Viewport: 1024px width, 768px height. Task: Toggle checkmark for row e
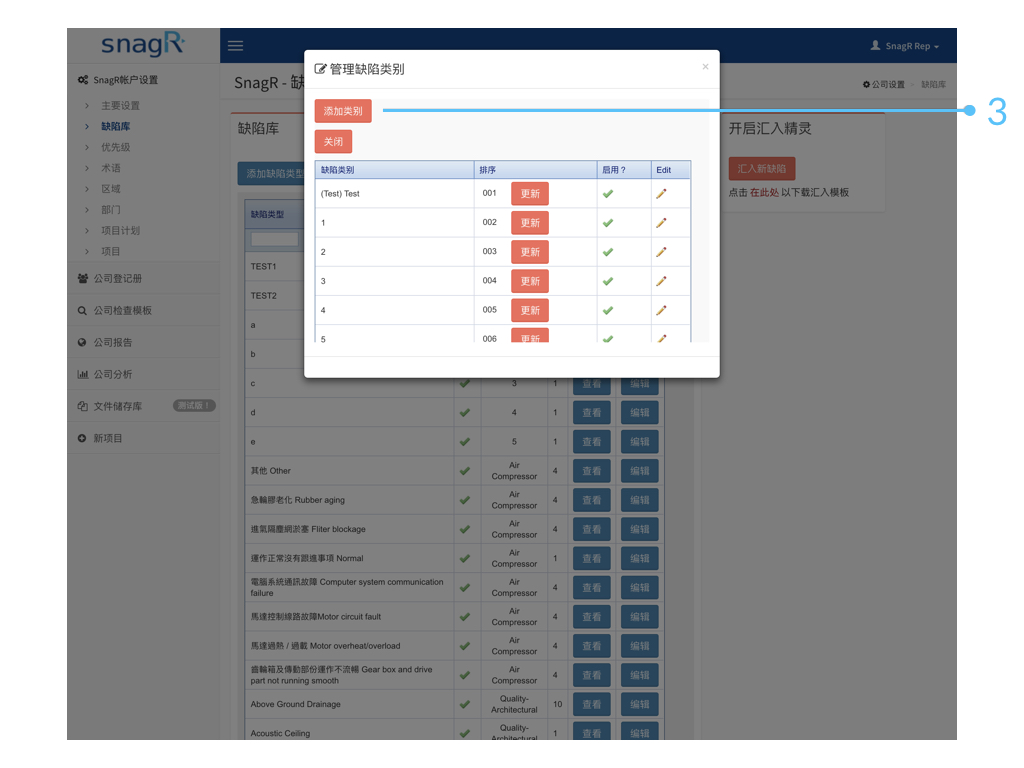(x=465, y=442)
